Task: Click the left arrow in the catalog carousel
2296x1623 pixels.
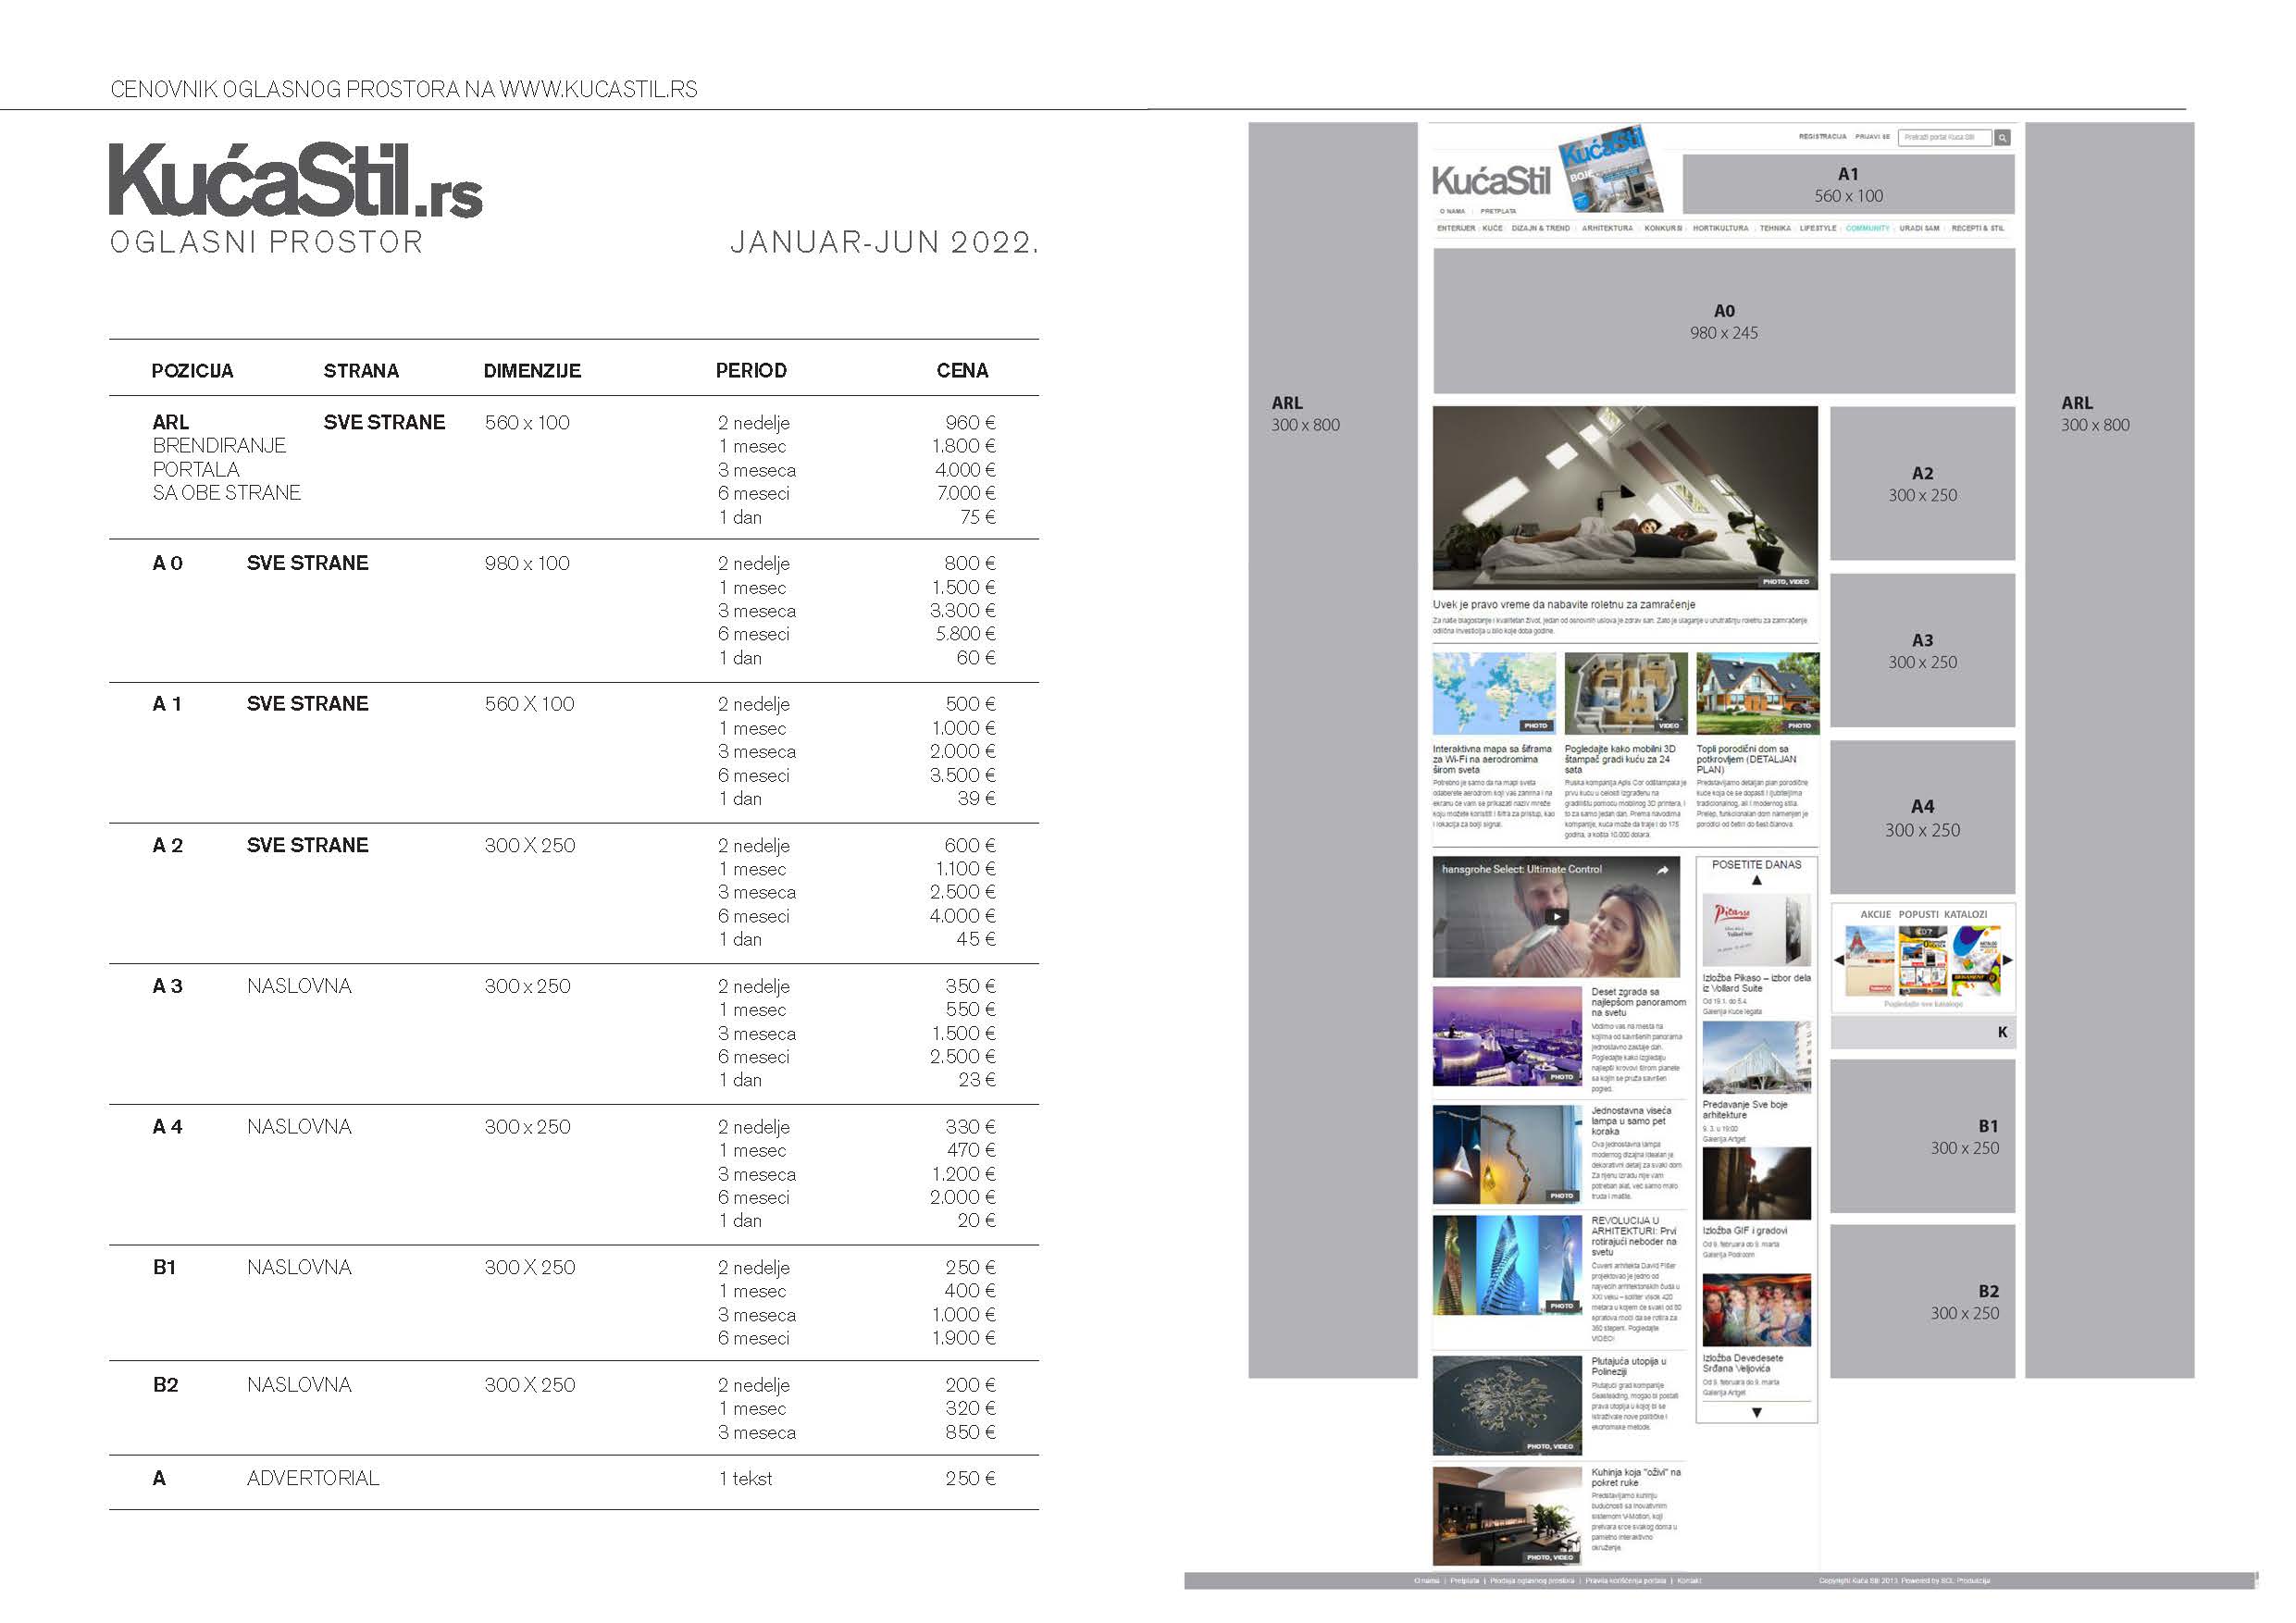Action: pyautogui.click(x=1838, y=961)
